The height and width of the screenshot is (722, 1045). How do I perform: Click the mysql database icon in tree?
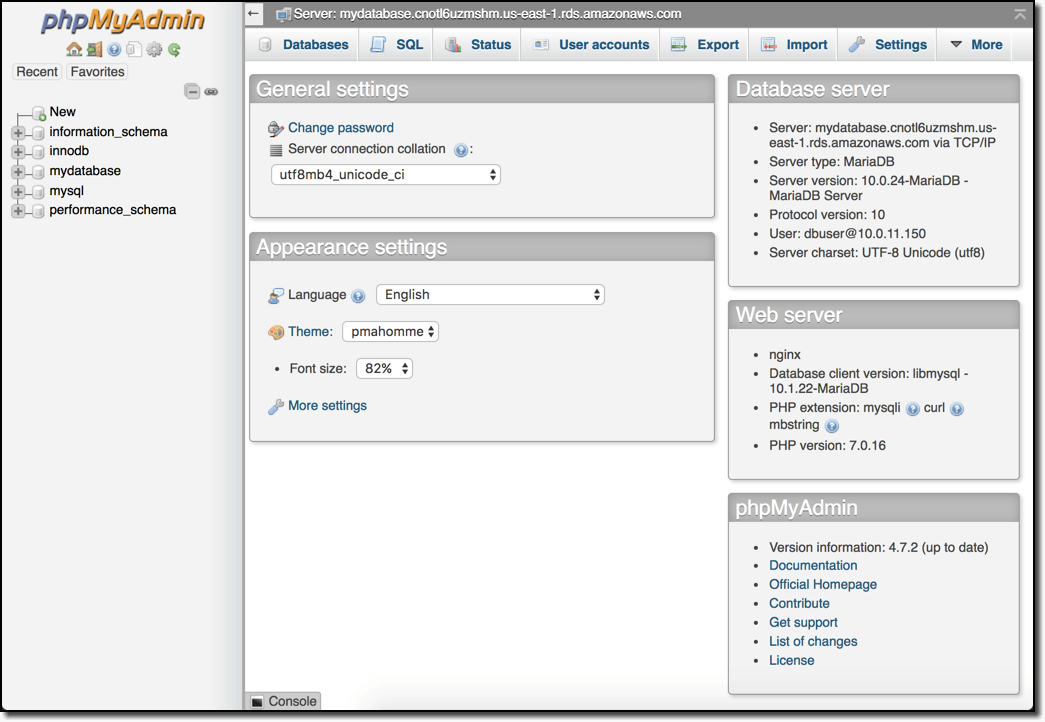pos(38,191)
